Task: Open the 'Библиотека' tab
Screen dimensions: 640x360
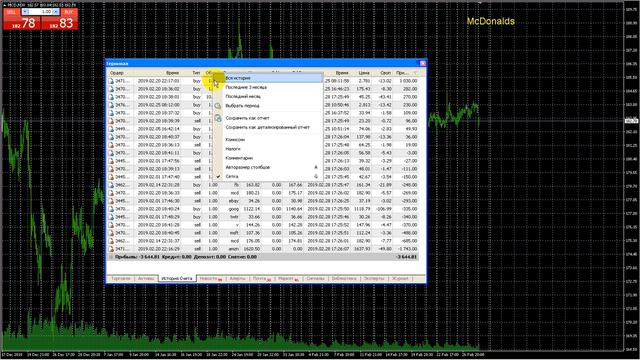Action: point(344,278)
